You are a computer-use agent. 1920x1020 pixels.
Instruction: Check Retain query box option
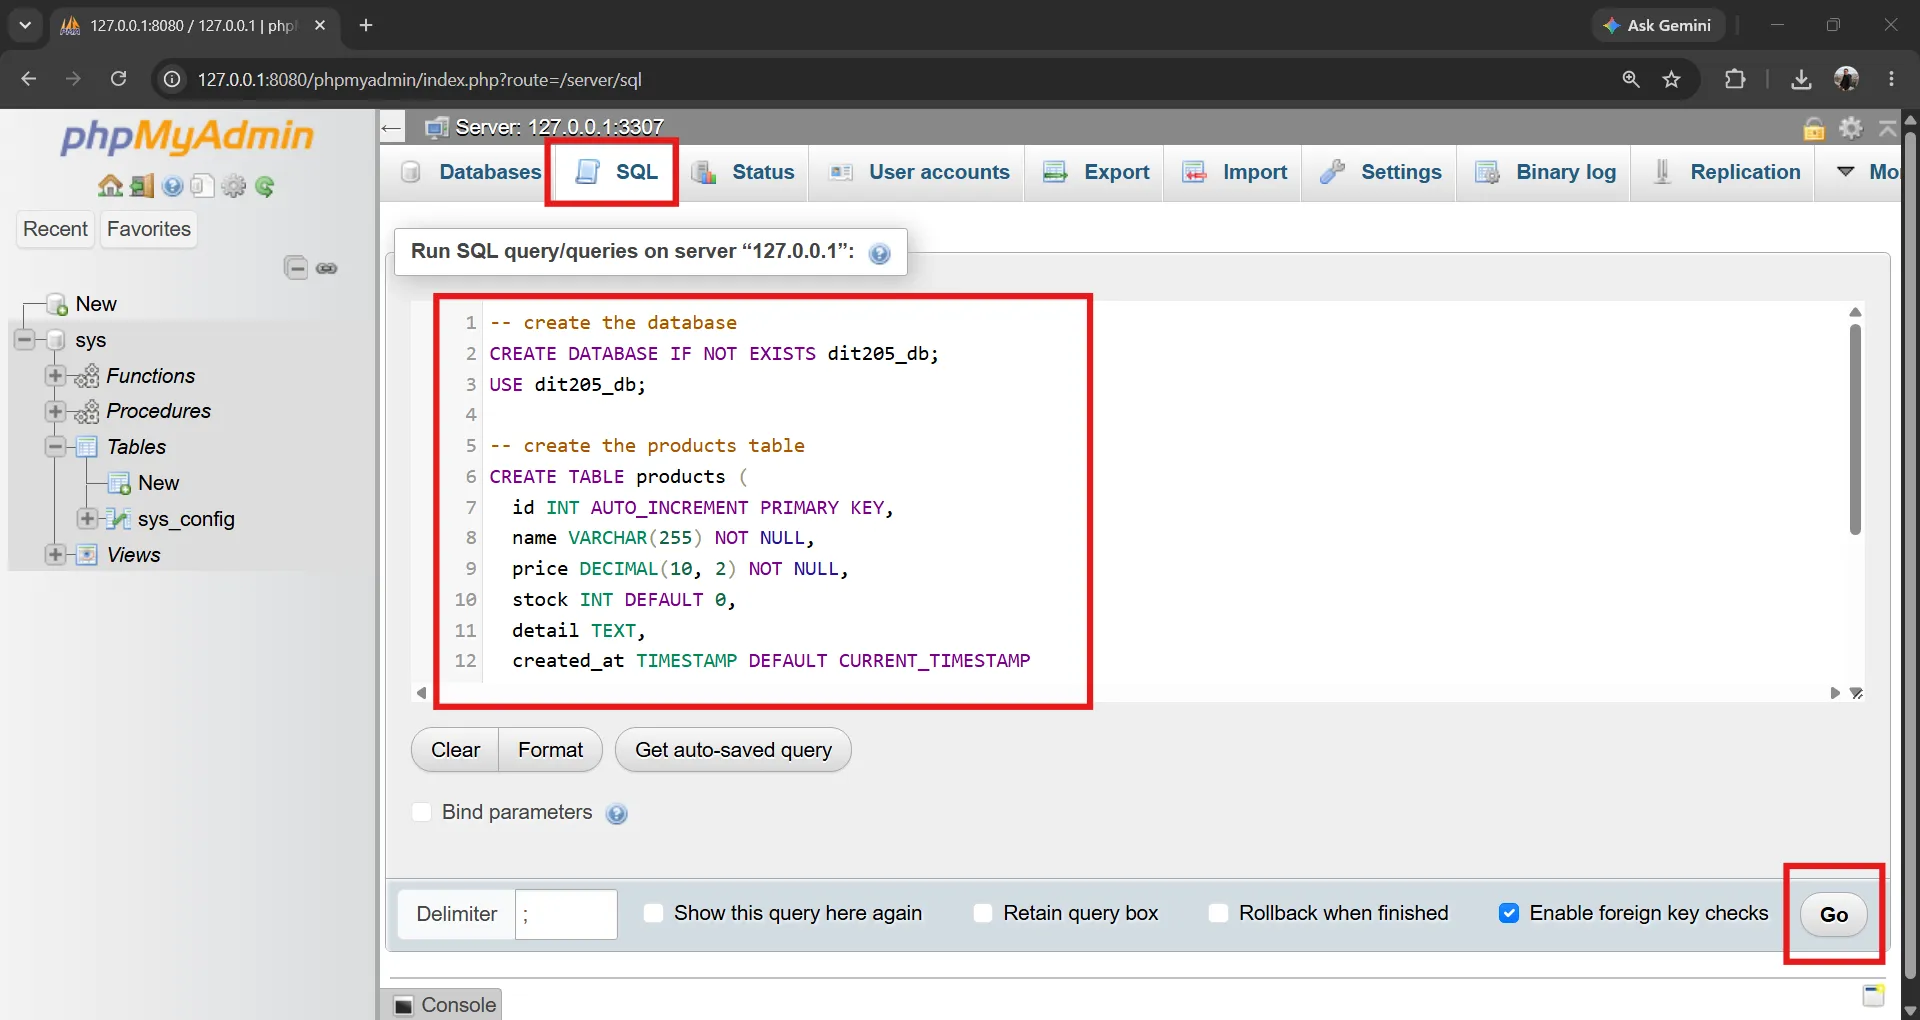(x=983, y=913)
